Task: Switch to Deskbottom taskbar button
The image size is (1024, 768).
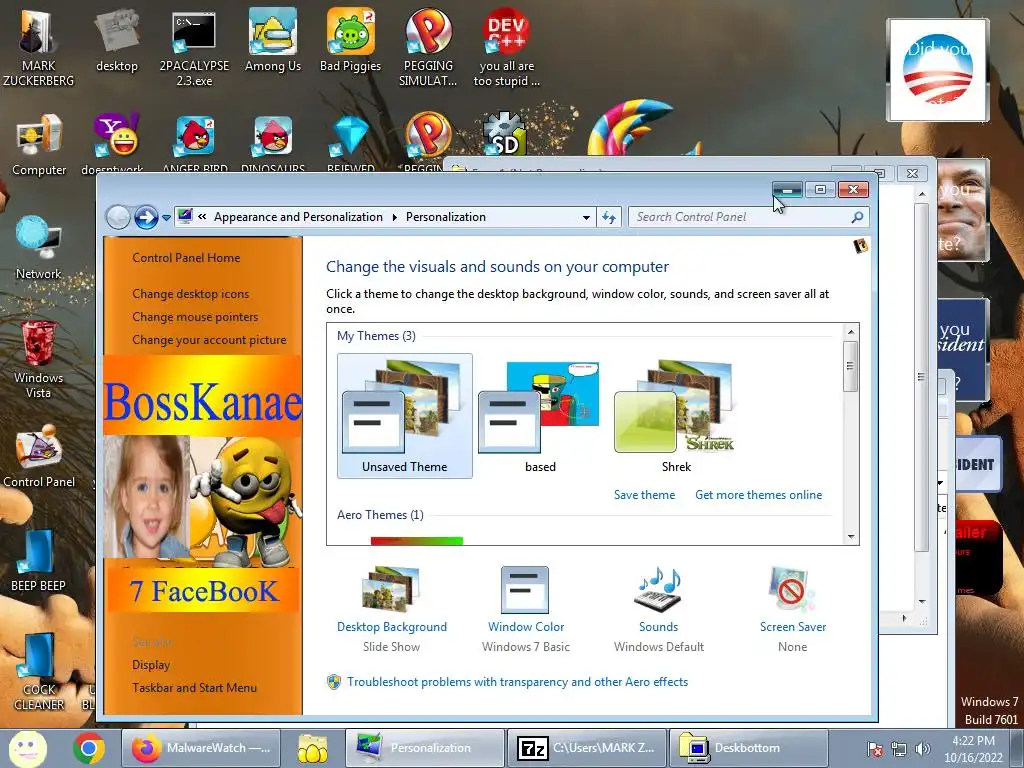Action: [748, 748]
